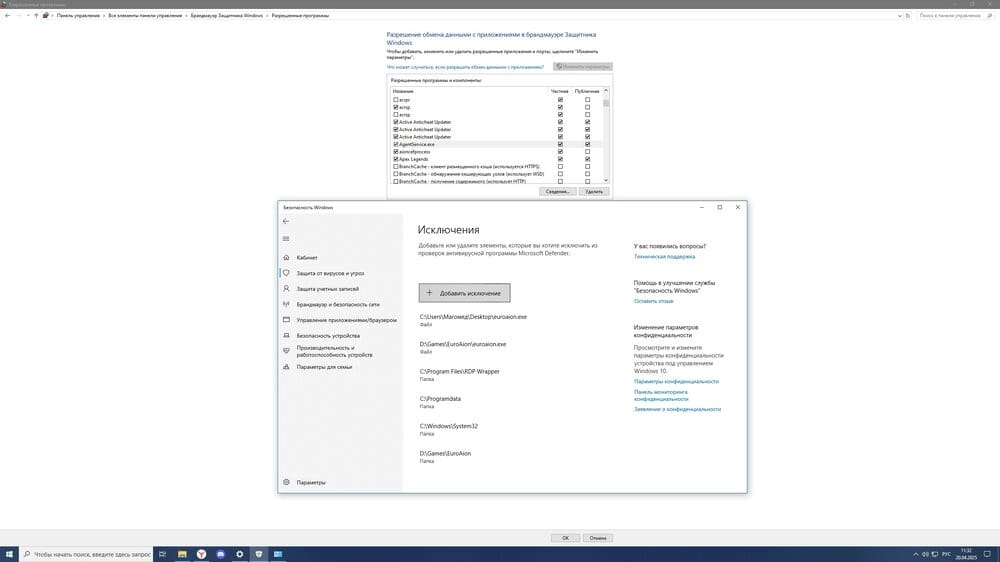Open the Техническая поддержка link
1000x562 pixels.
[x=664, y=257]
